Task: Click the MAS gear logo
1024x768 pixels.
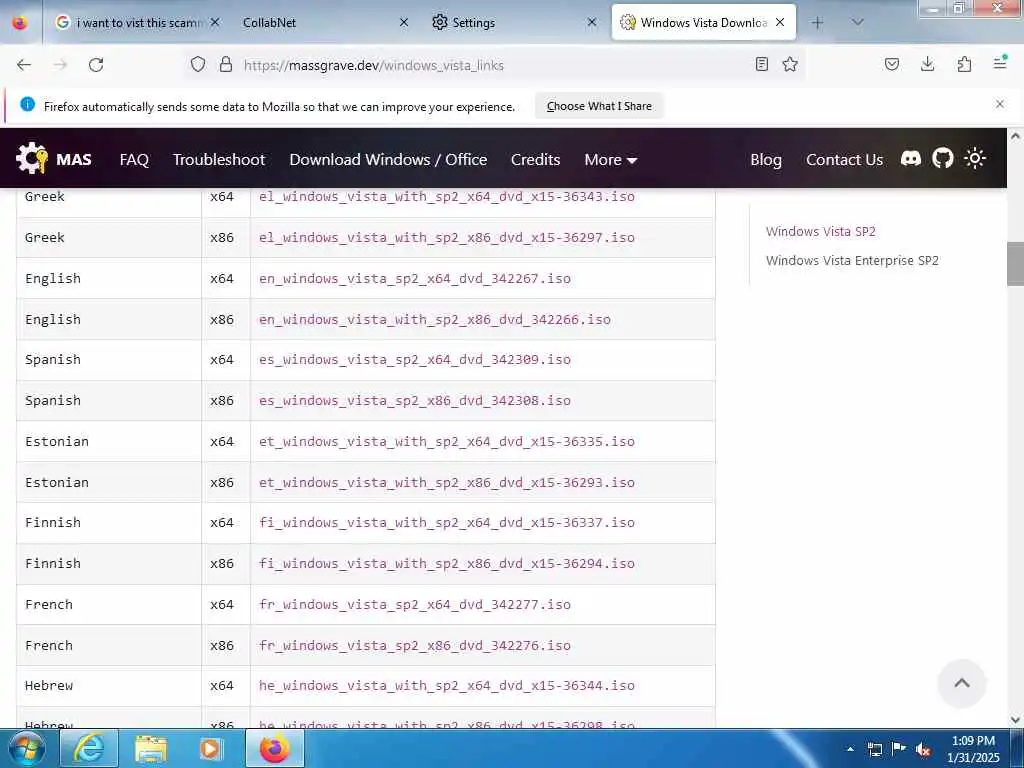Action: (31, 159)
